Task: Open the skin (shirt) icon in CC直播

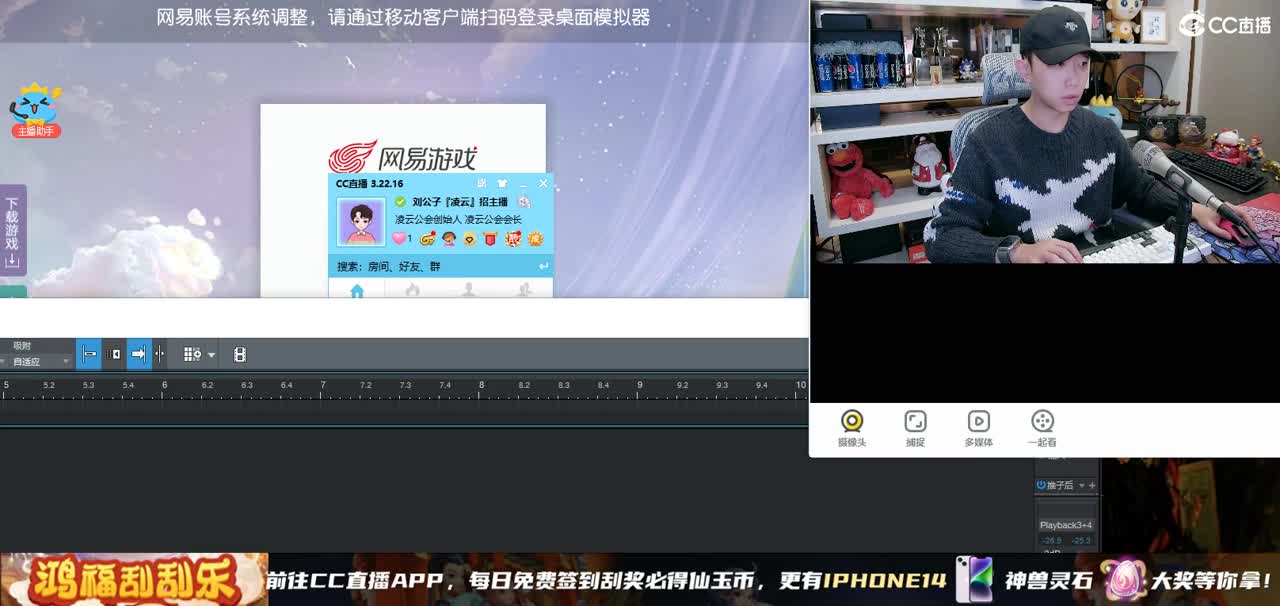Action: click(502, 183)
